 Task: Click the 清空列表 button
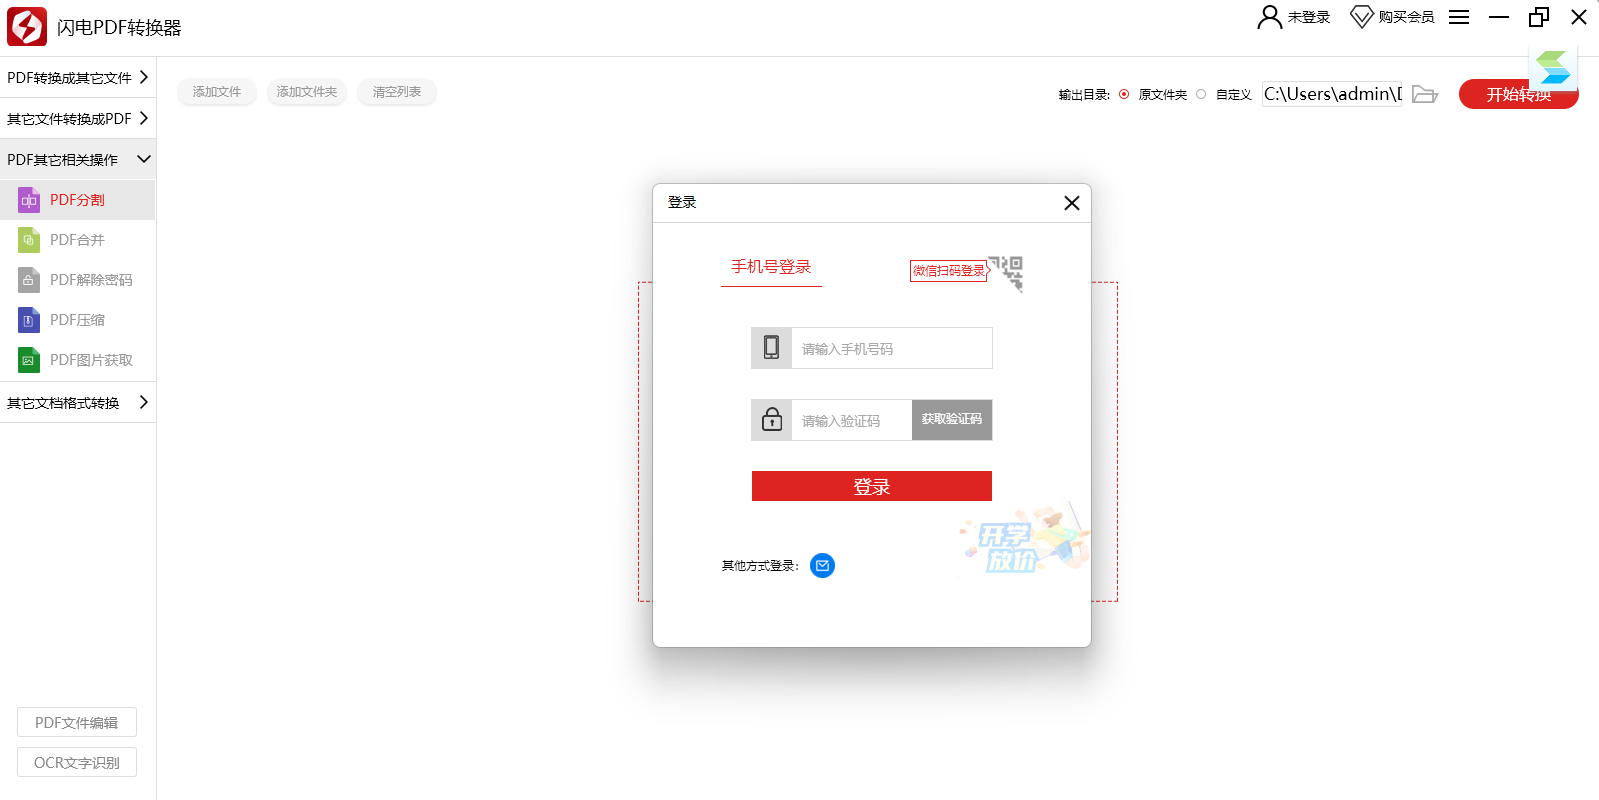[397, 92]
